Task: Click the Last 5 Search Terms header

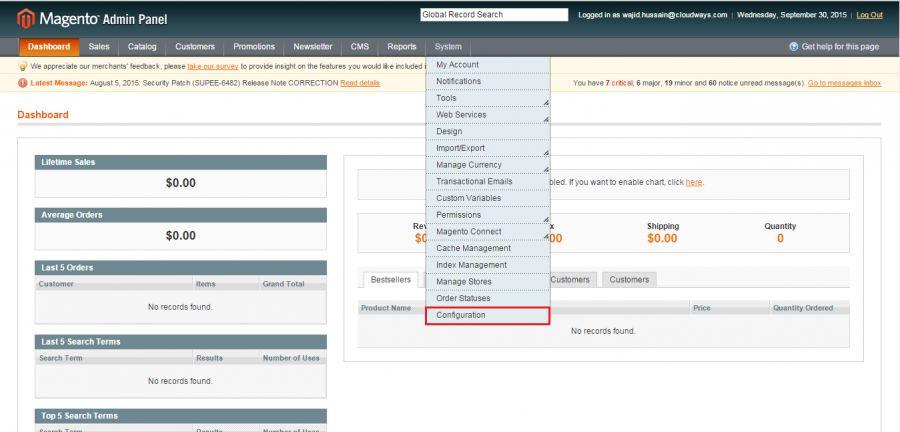Action: 181,342
